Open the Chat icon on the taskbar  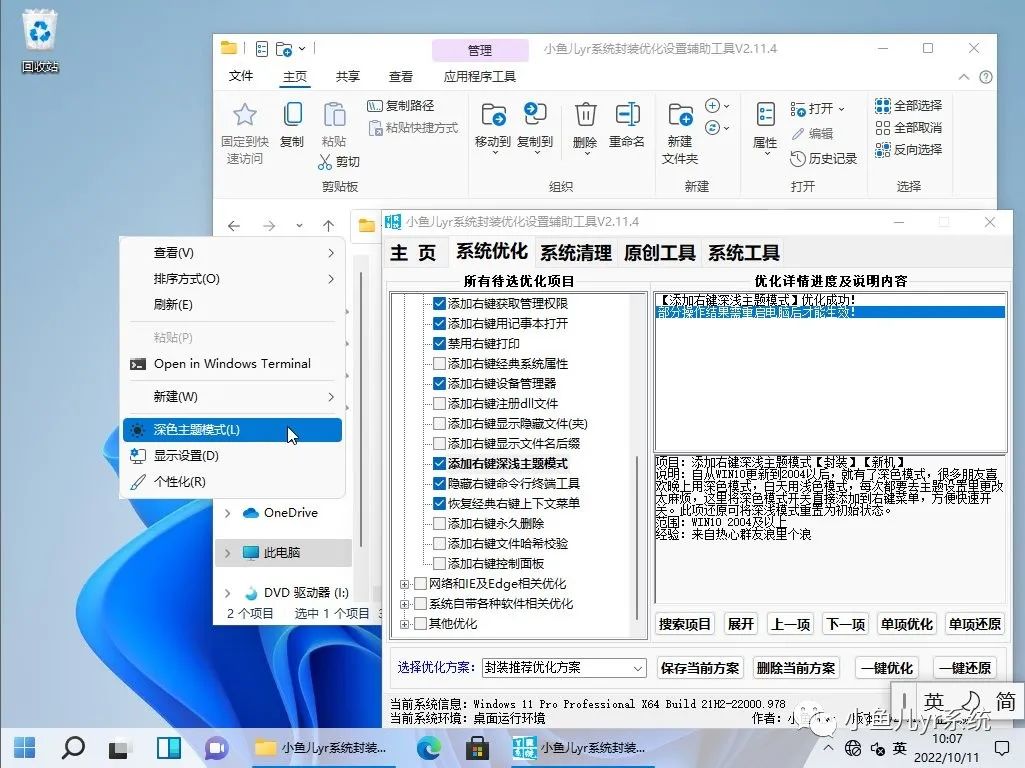click(216, 748)
